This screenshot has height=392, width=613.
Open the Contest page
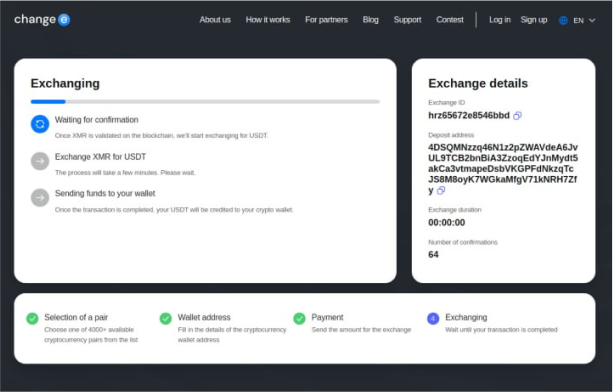point(450,20)
